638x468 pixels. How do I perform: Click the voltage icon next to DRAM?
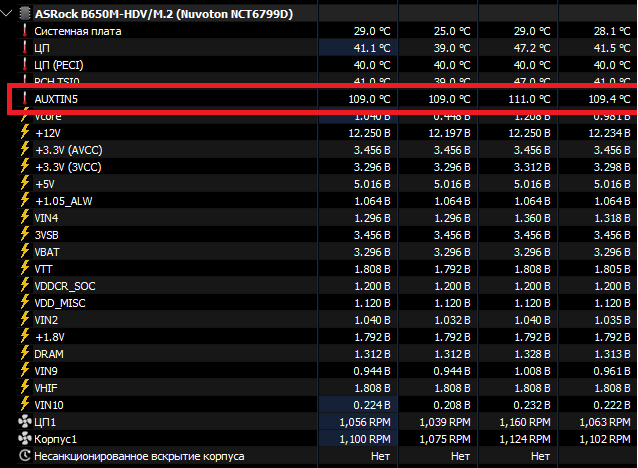tap(25, 354)
